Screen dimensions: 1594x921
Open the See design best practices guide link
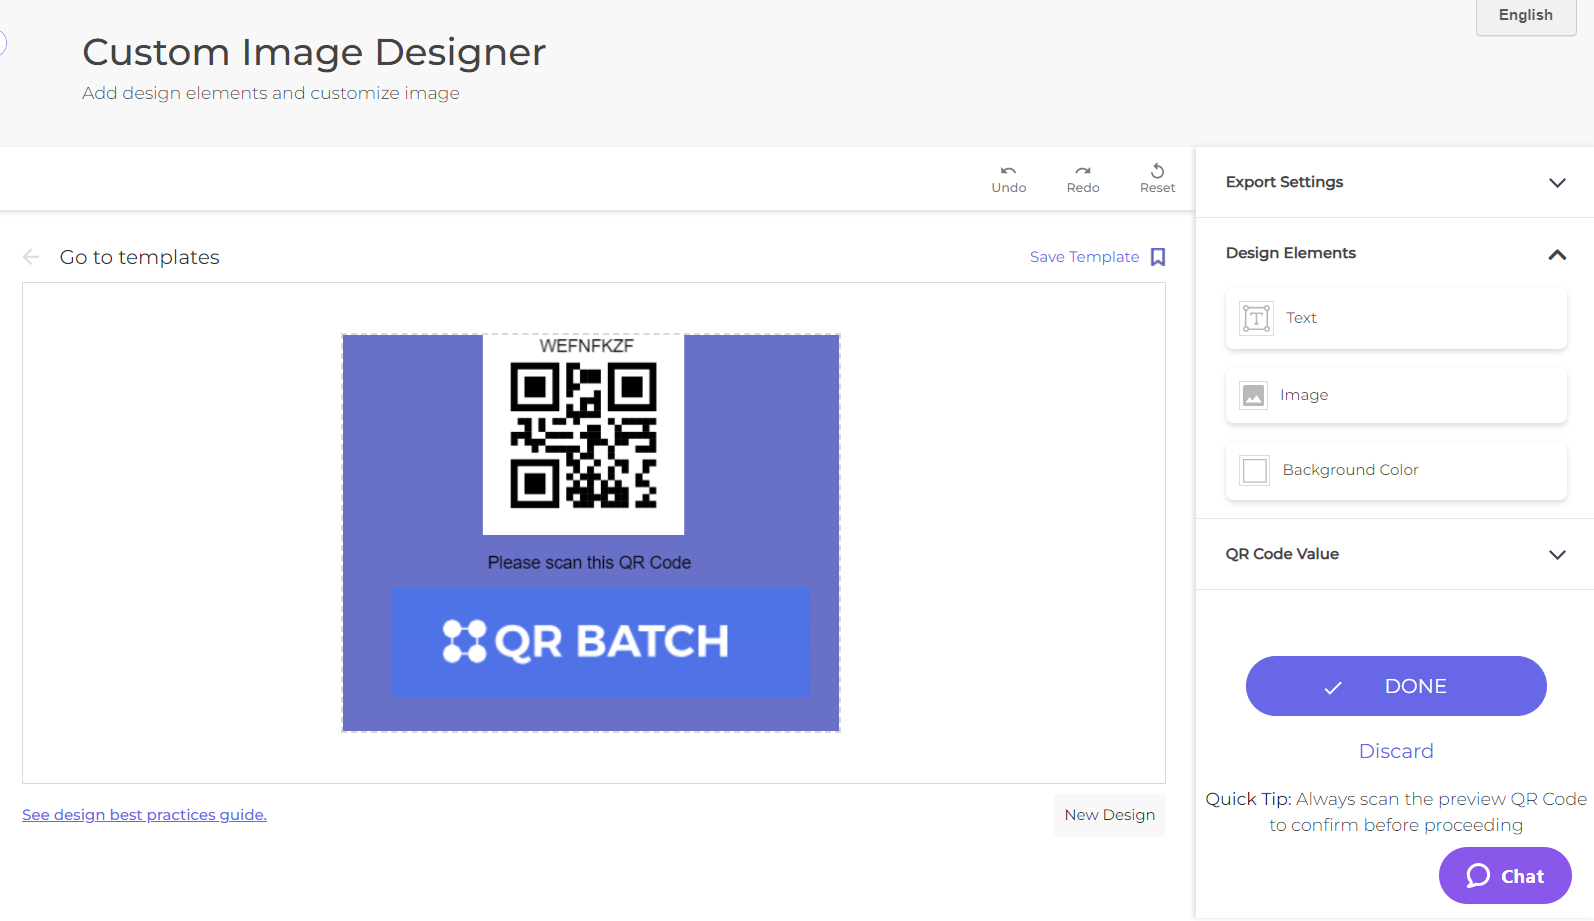pos(144,815)
